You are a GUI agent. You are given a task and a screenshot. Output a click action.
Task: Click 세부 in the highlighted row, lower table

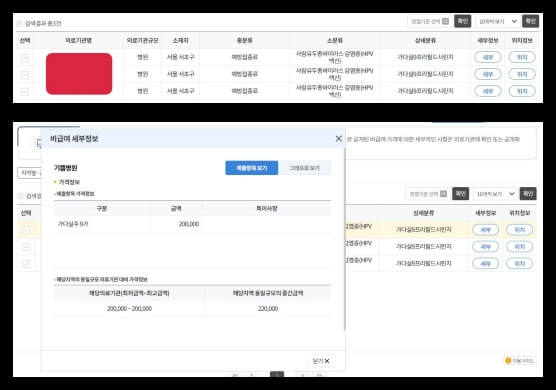(x=485, y=230)
